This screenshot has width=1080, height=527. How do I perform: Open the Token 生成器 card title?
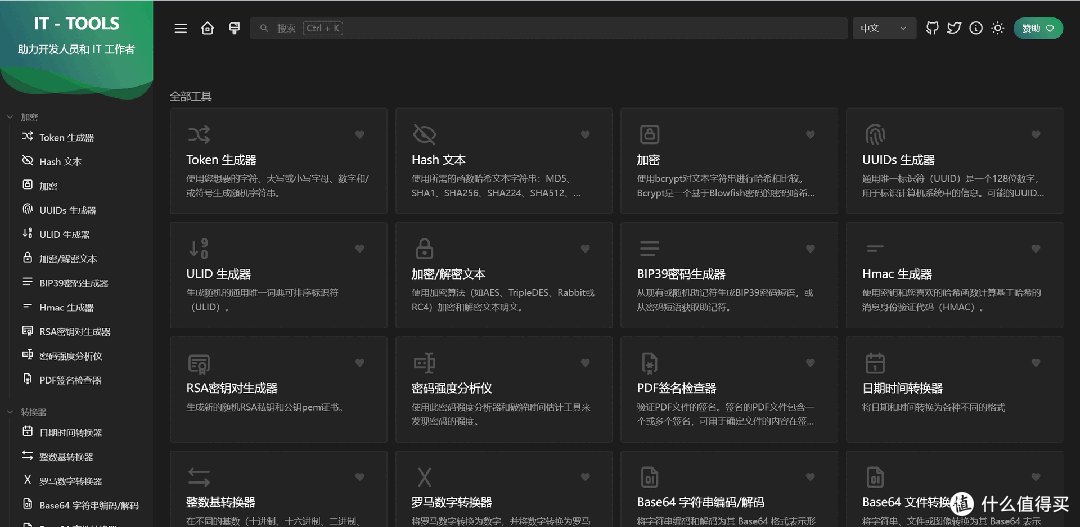click(x=221, y=160)
